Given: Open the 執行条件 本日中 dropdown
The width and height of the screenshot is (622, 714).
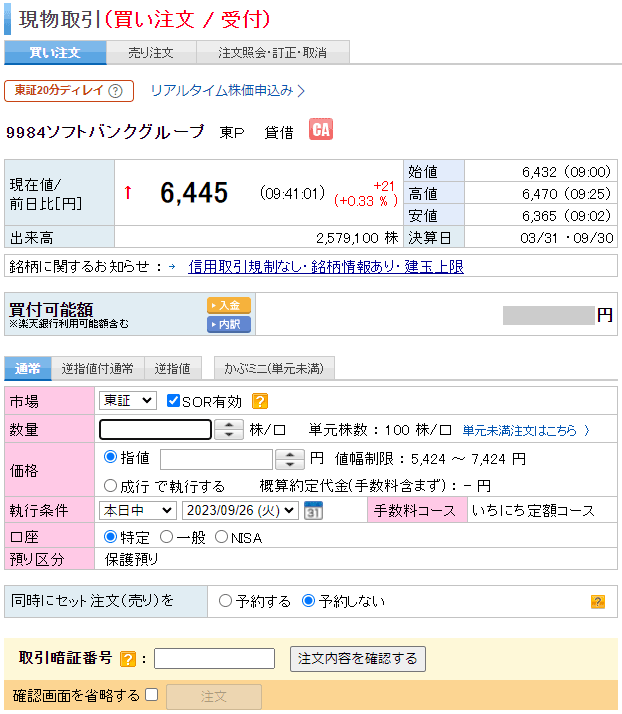Looking at the screenshot, I should [137, 510].
